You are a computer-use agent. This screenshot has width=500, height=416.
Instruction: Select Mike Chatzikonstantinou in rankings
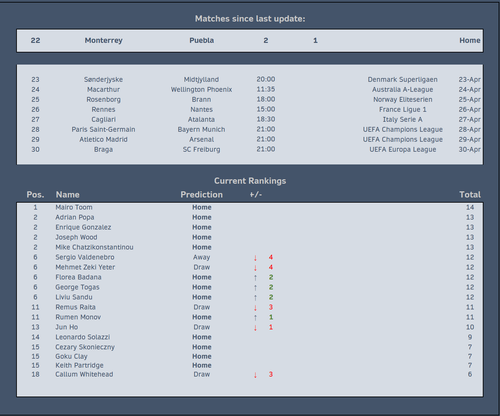tap(94, 247)
